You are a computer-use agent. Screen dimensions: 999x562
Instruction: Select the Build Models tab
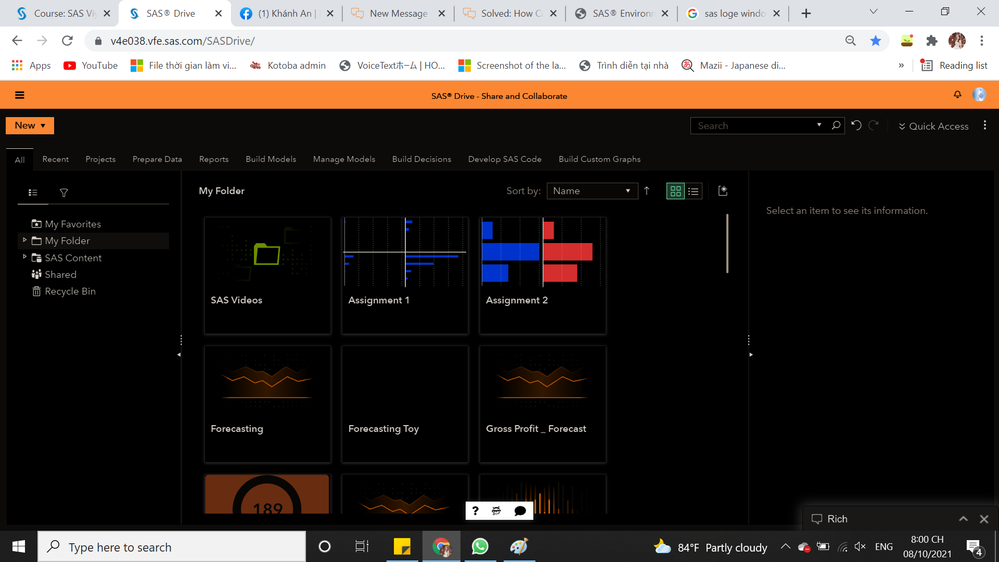(x=271, y=159)
